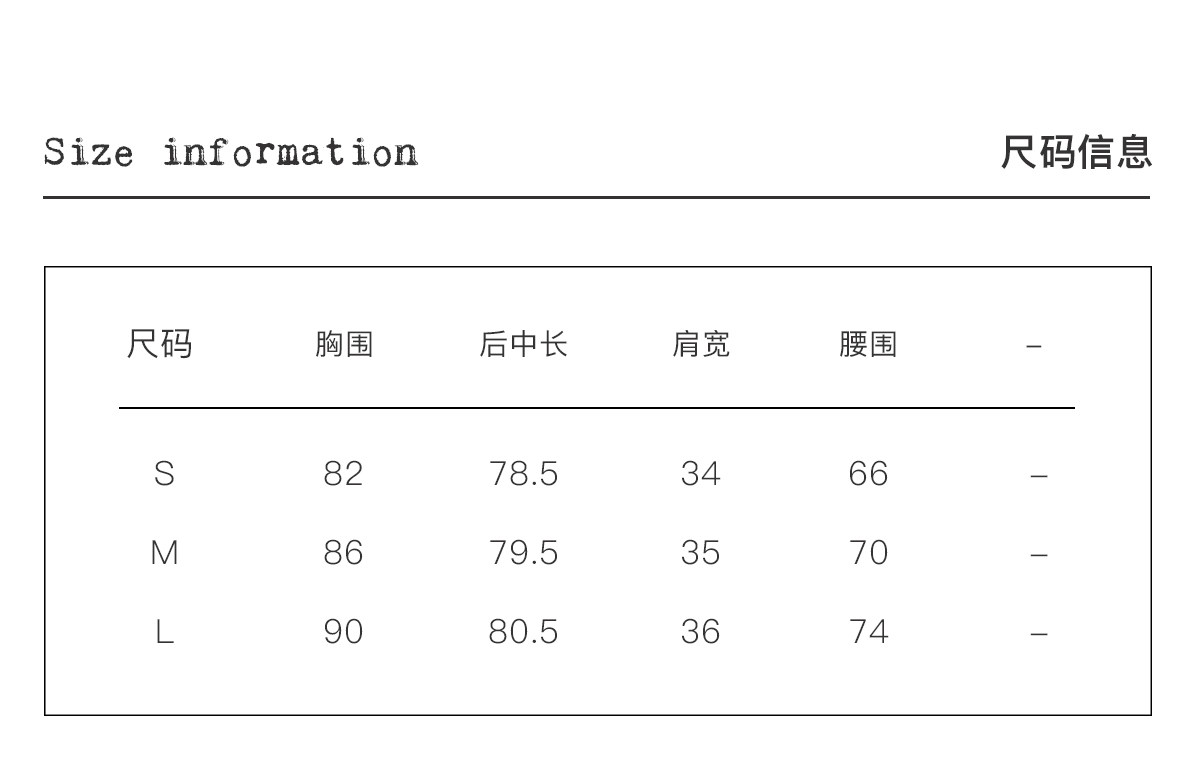Image resolution: width=1194 pixels, height=763 pixels.
Task: Select shoulder width value 36
Action: (700, 632)
